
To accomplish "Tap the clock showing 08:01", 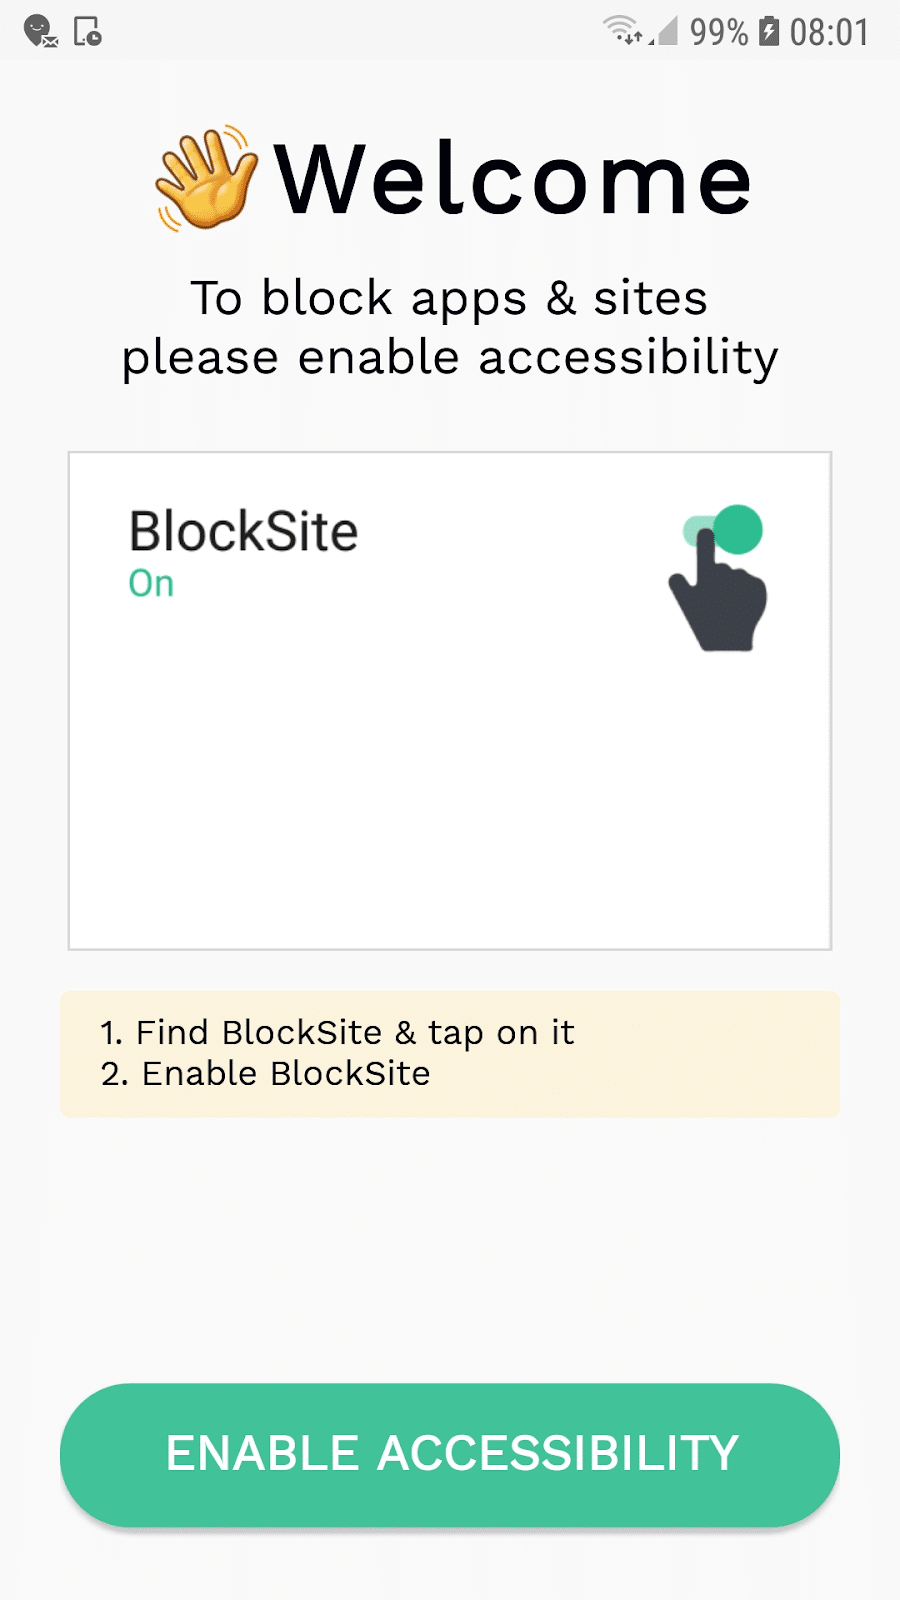I will (x=828, y=32).
